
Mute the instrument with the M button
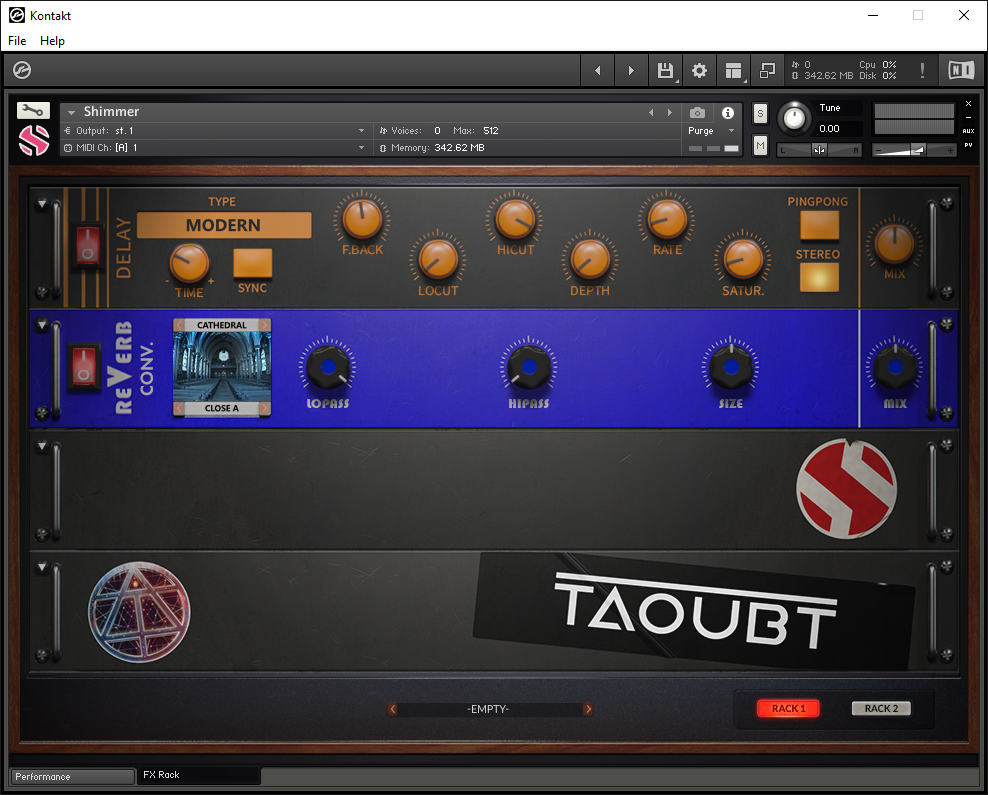coord(761,146)
